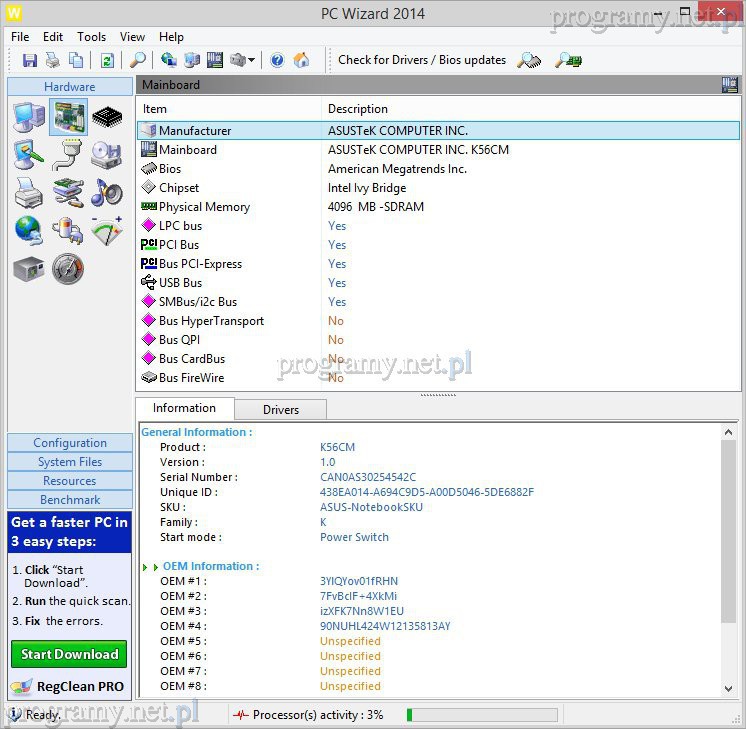Click the green Start Download button
Screen dimensions: 746x729
tap(69, 654)
